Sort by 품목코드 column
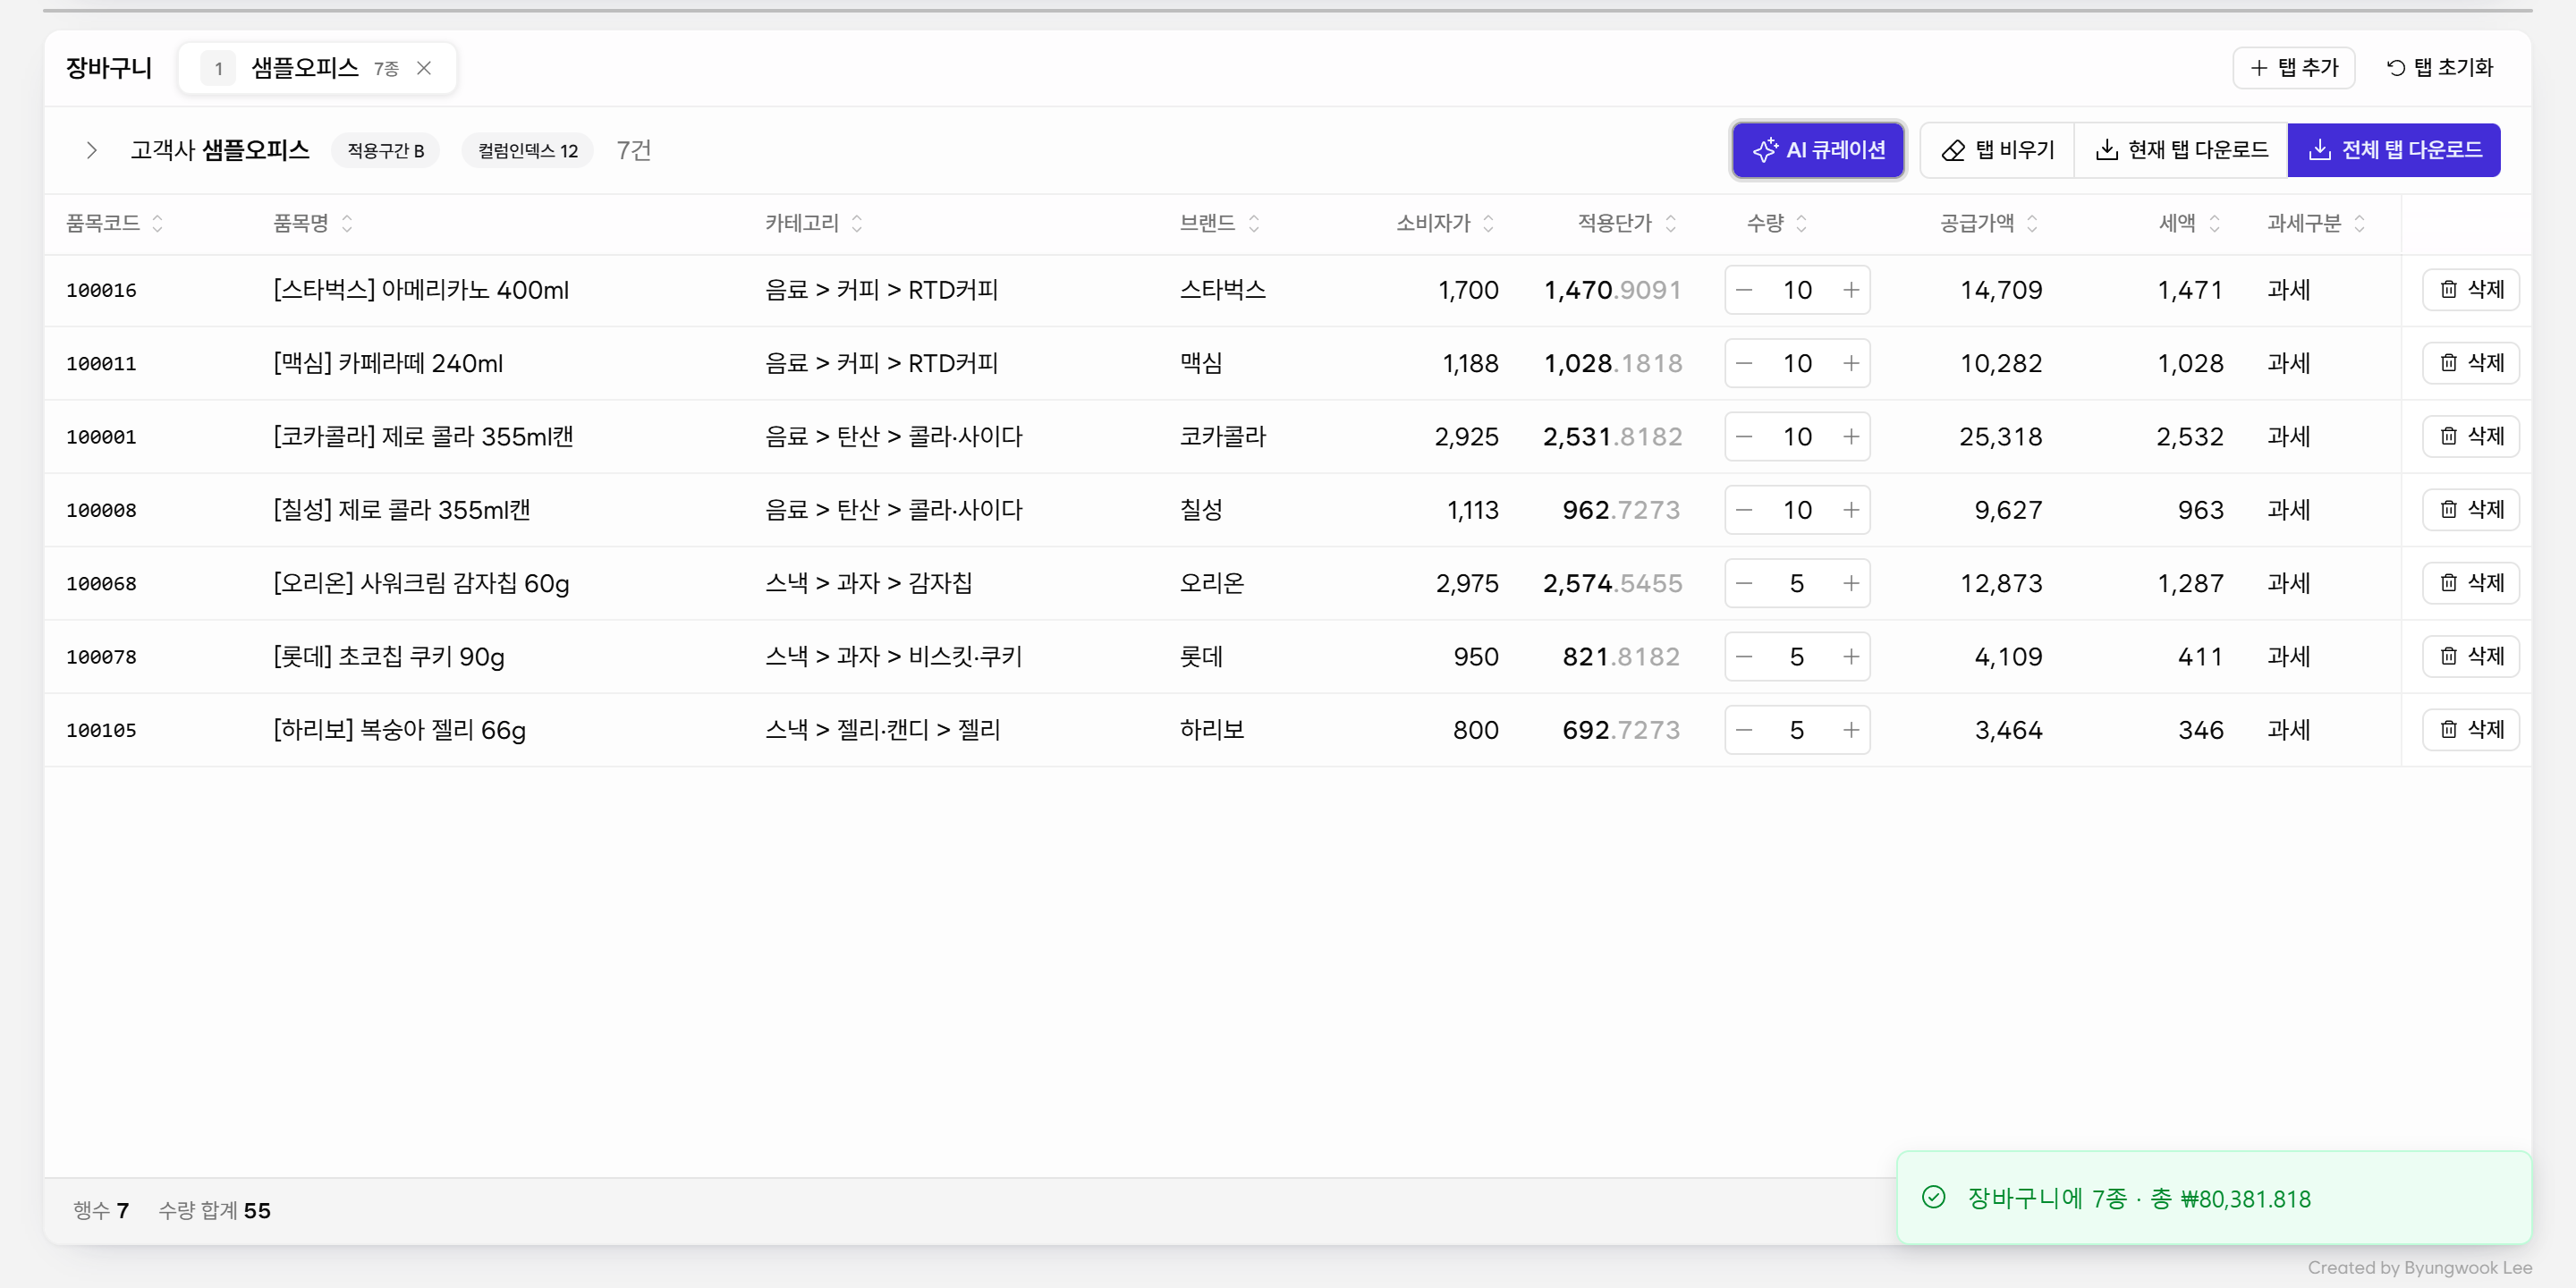This screenshot has height=1288, width=2576. [114, 223]
